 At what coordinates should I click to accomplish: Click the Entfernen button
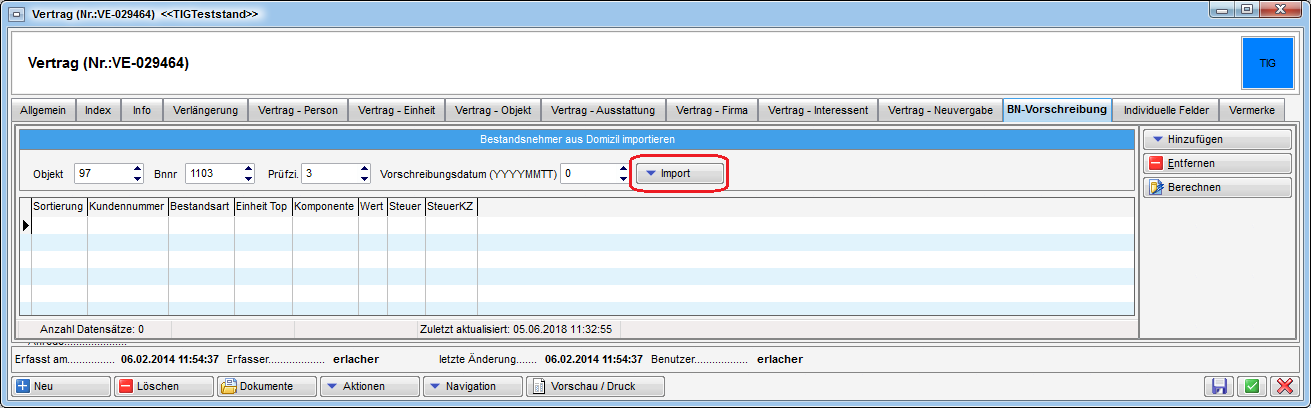pyautogui.click(x=1216, y=163)
